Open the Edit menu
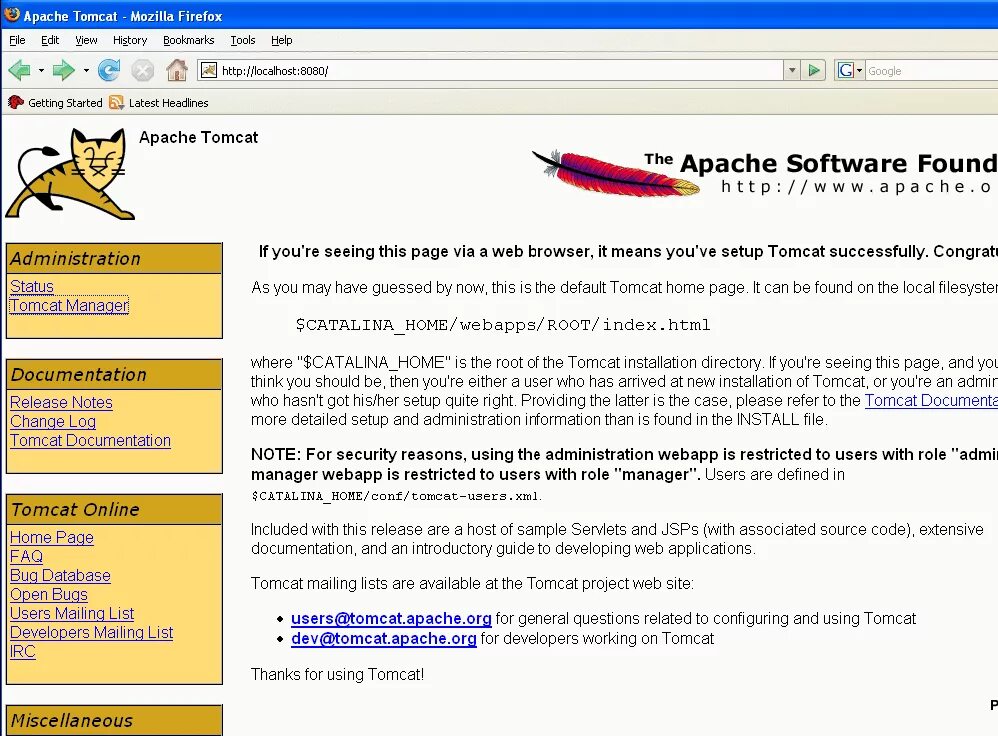This screenshot has width=998, height=736. [50, 40]
